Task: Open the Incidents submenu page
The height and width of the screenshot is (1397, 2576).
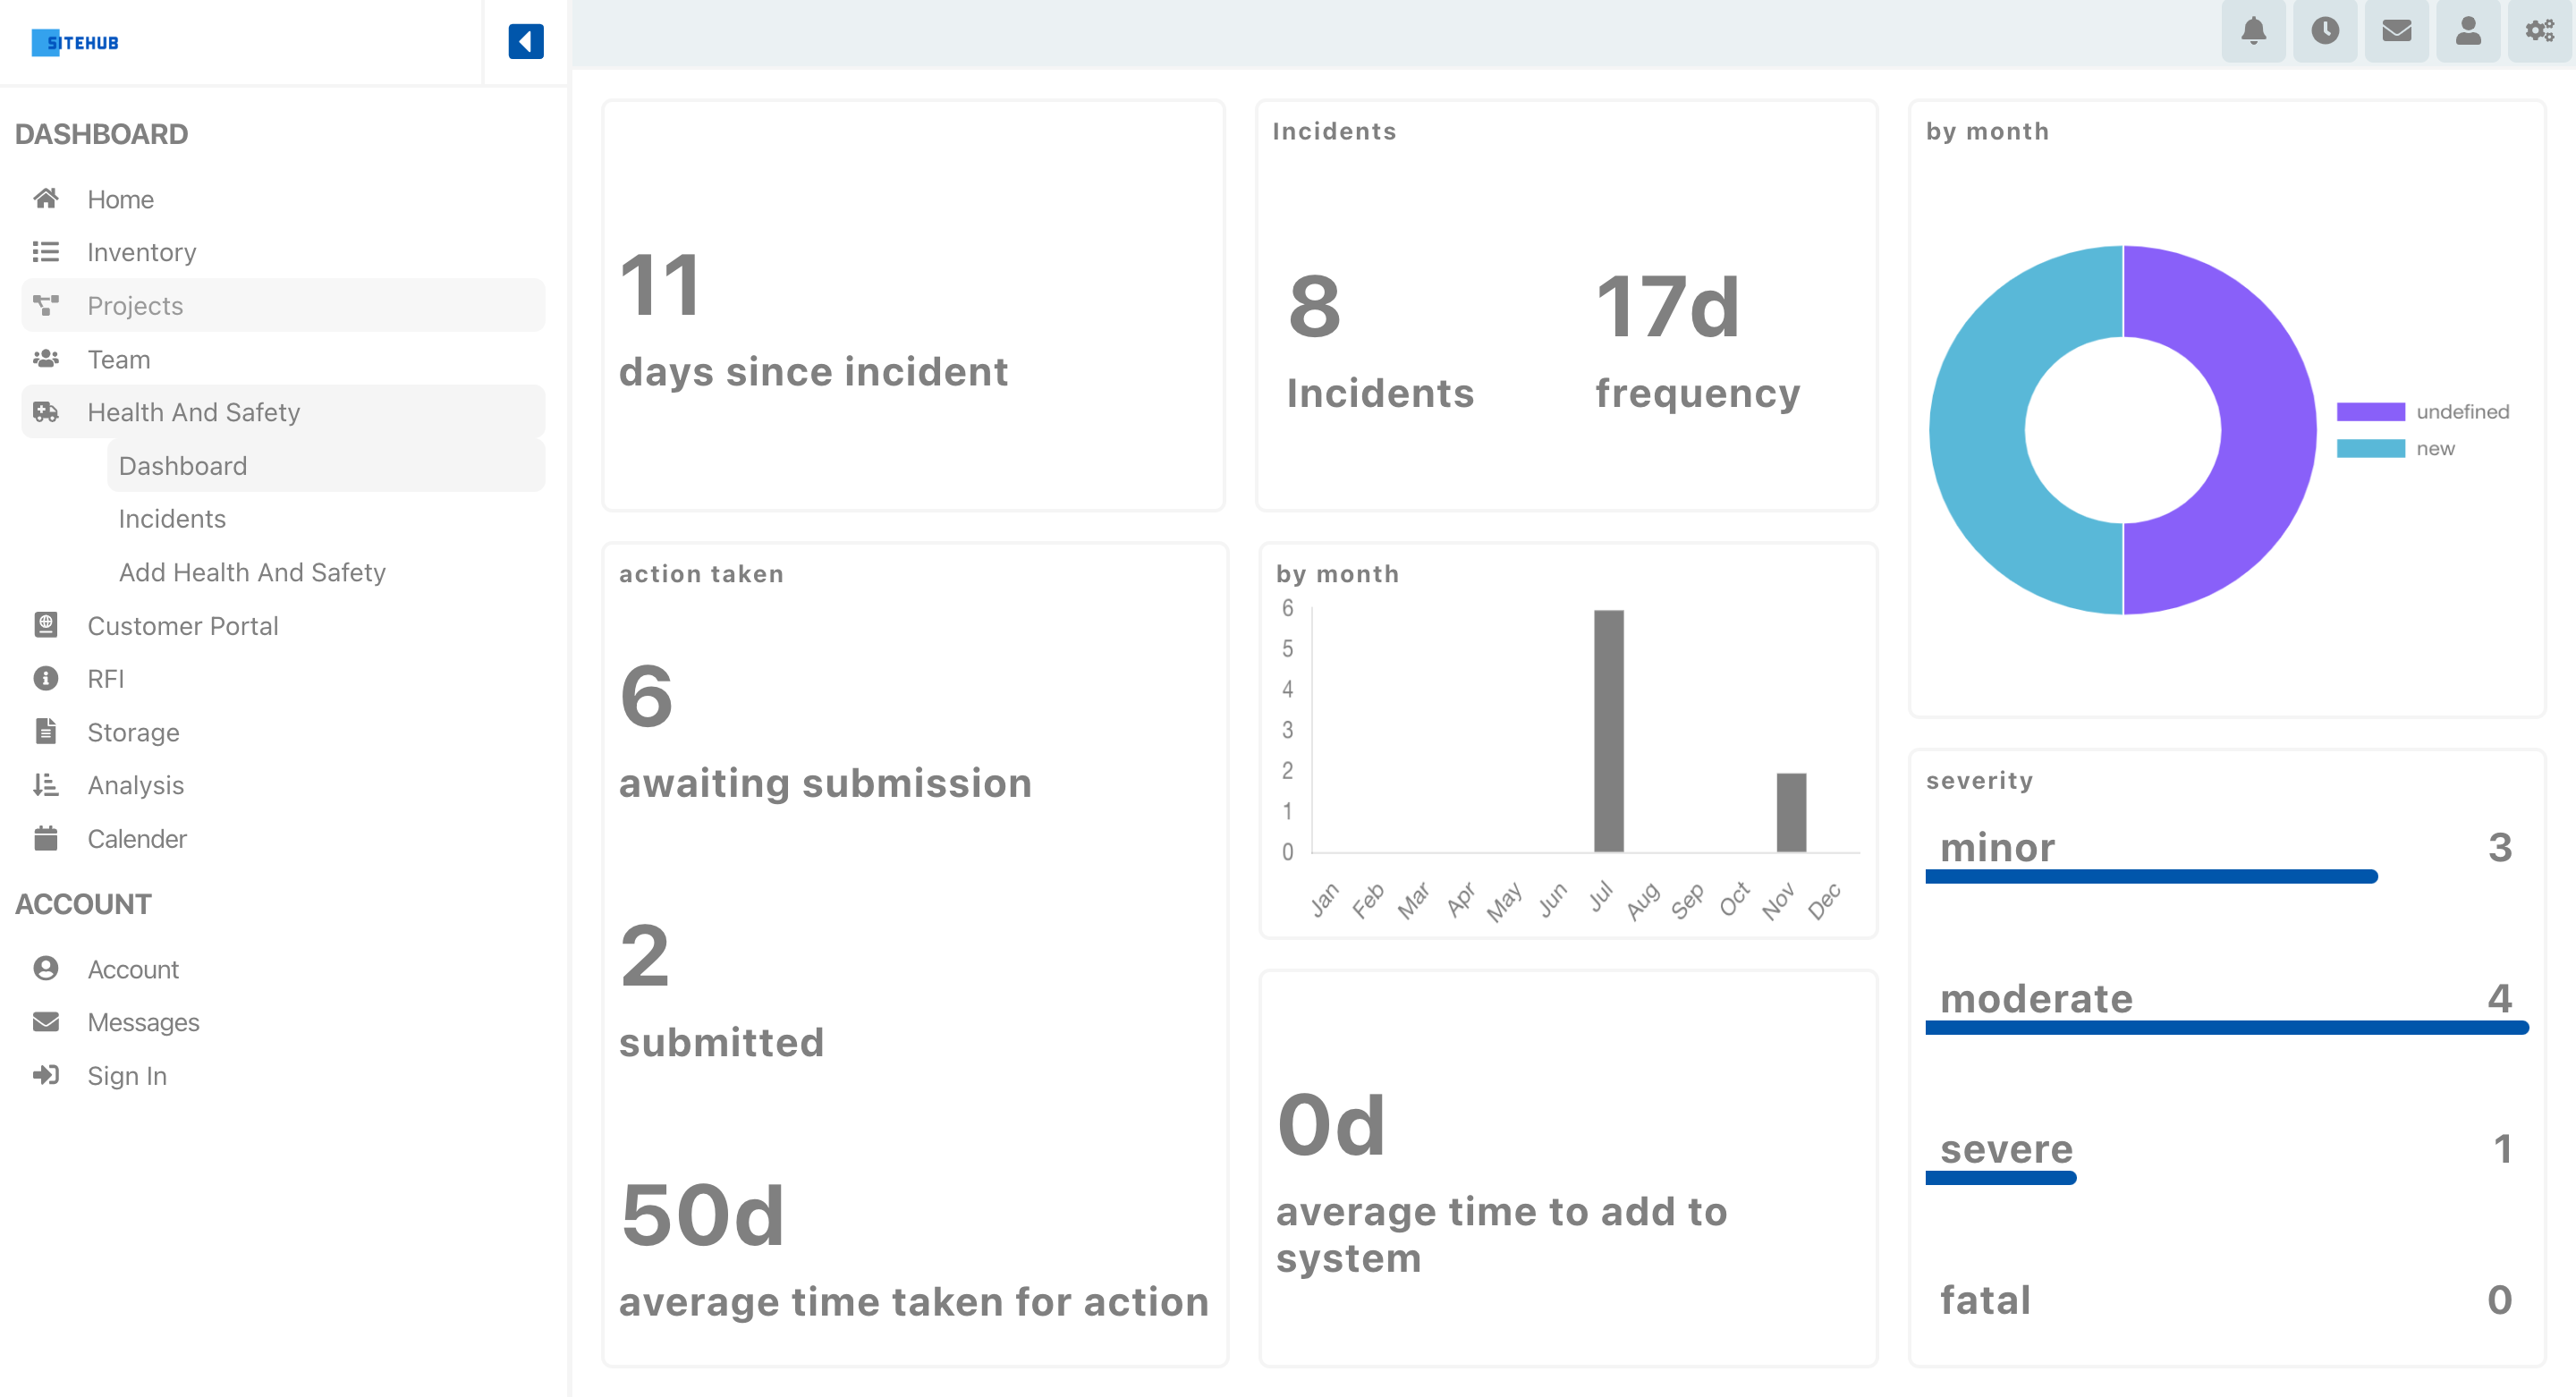Action: (170, 518)
